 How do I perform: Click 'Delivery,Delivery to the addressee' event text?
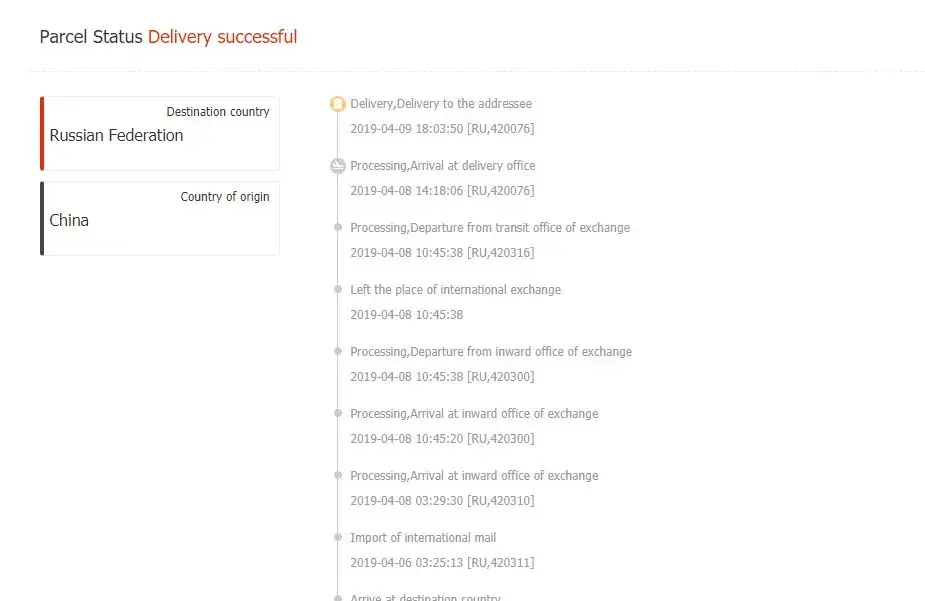(x=441, y=104)
